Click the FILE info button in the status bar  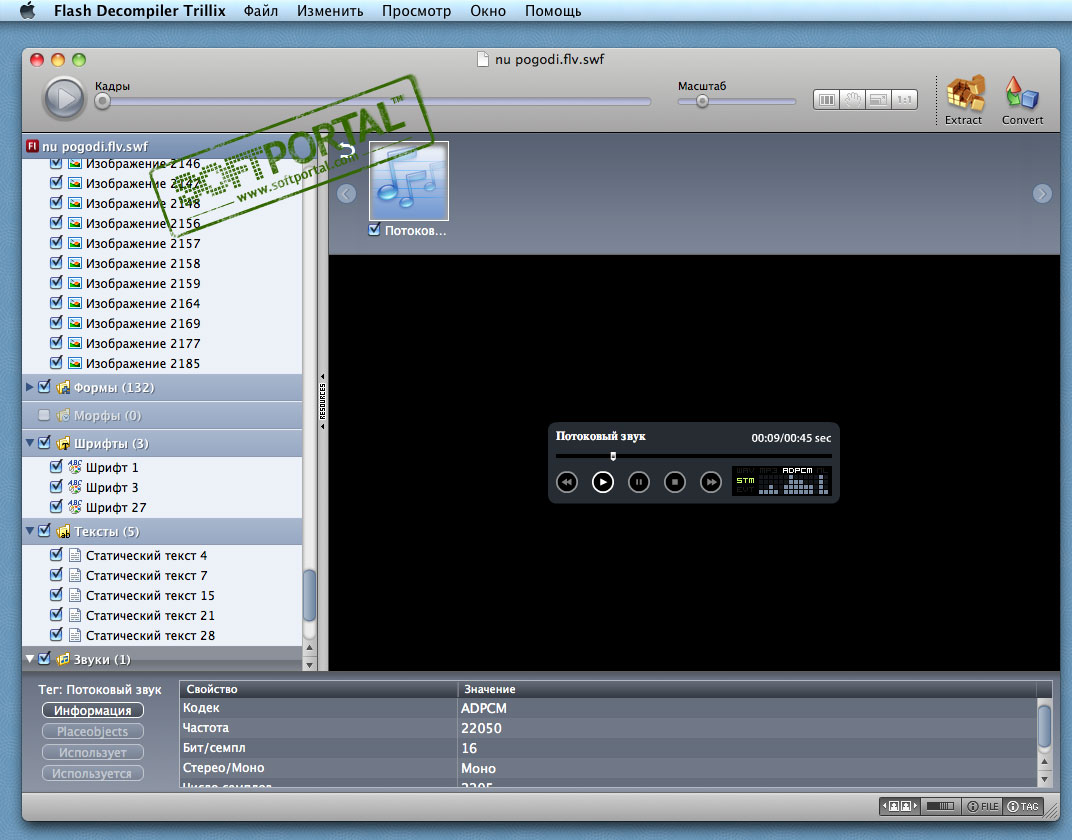click(x=982, y=807)
